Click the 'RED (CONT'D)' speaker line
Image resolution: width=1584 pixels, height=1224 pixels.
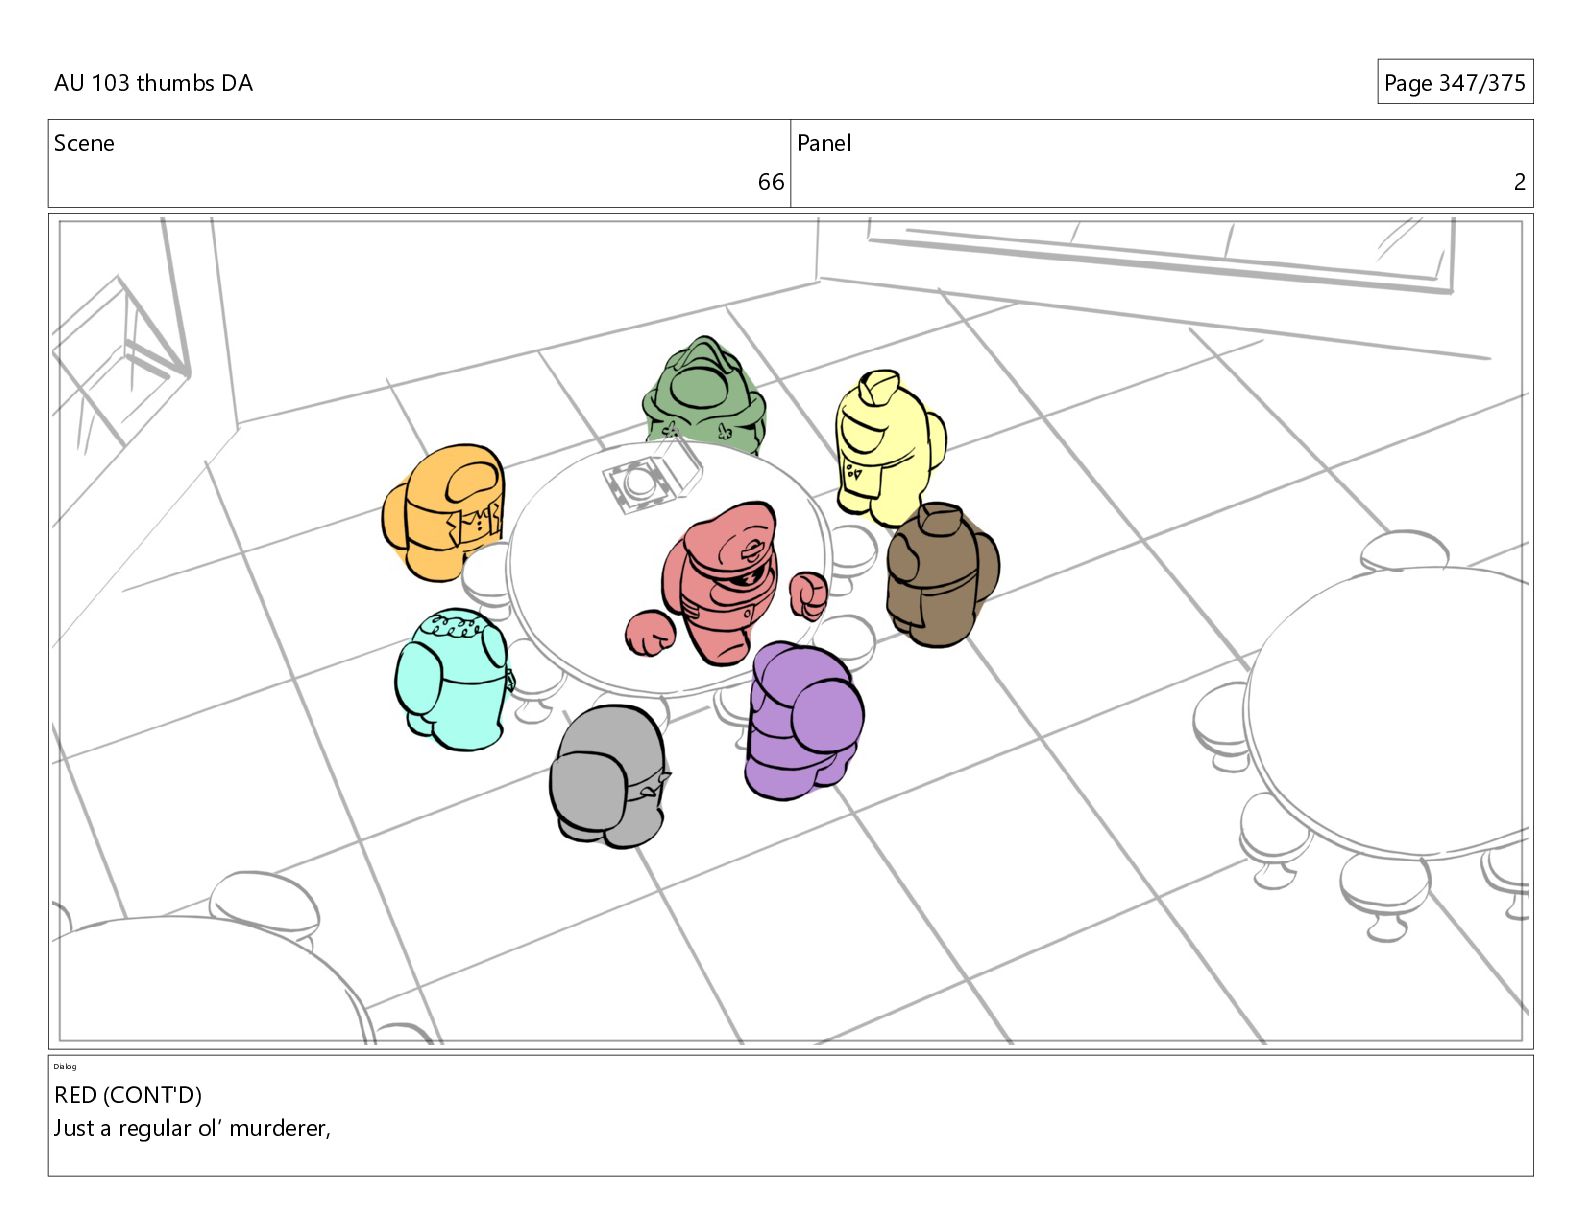pos(128,1095)
